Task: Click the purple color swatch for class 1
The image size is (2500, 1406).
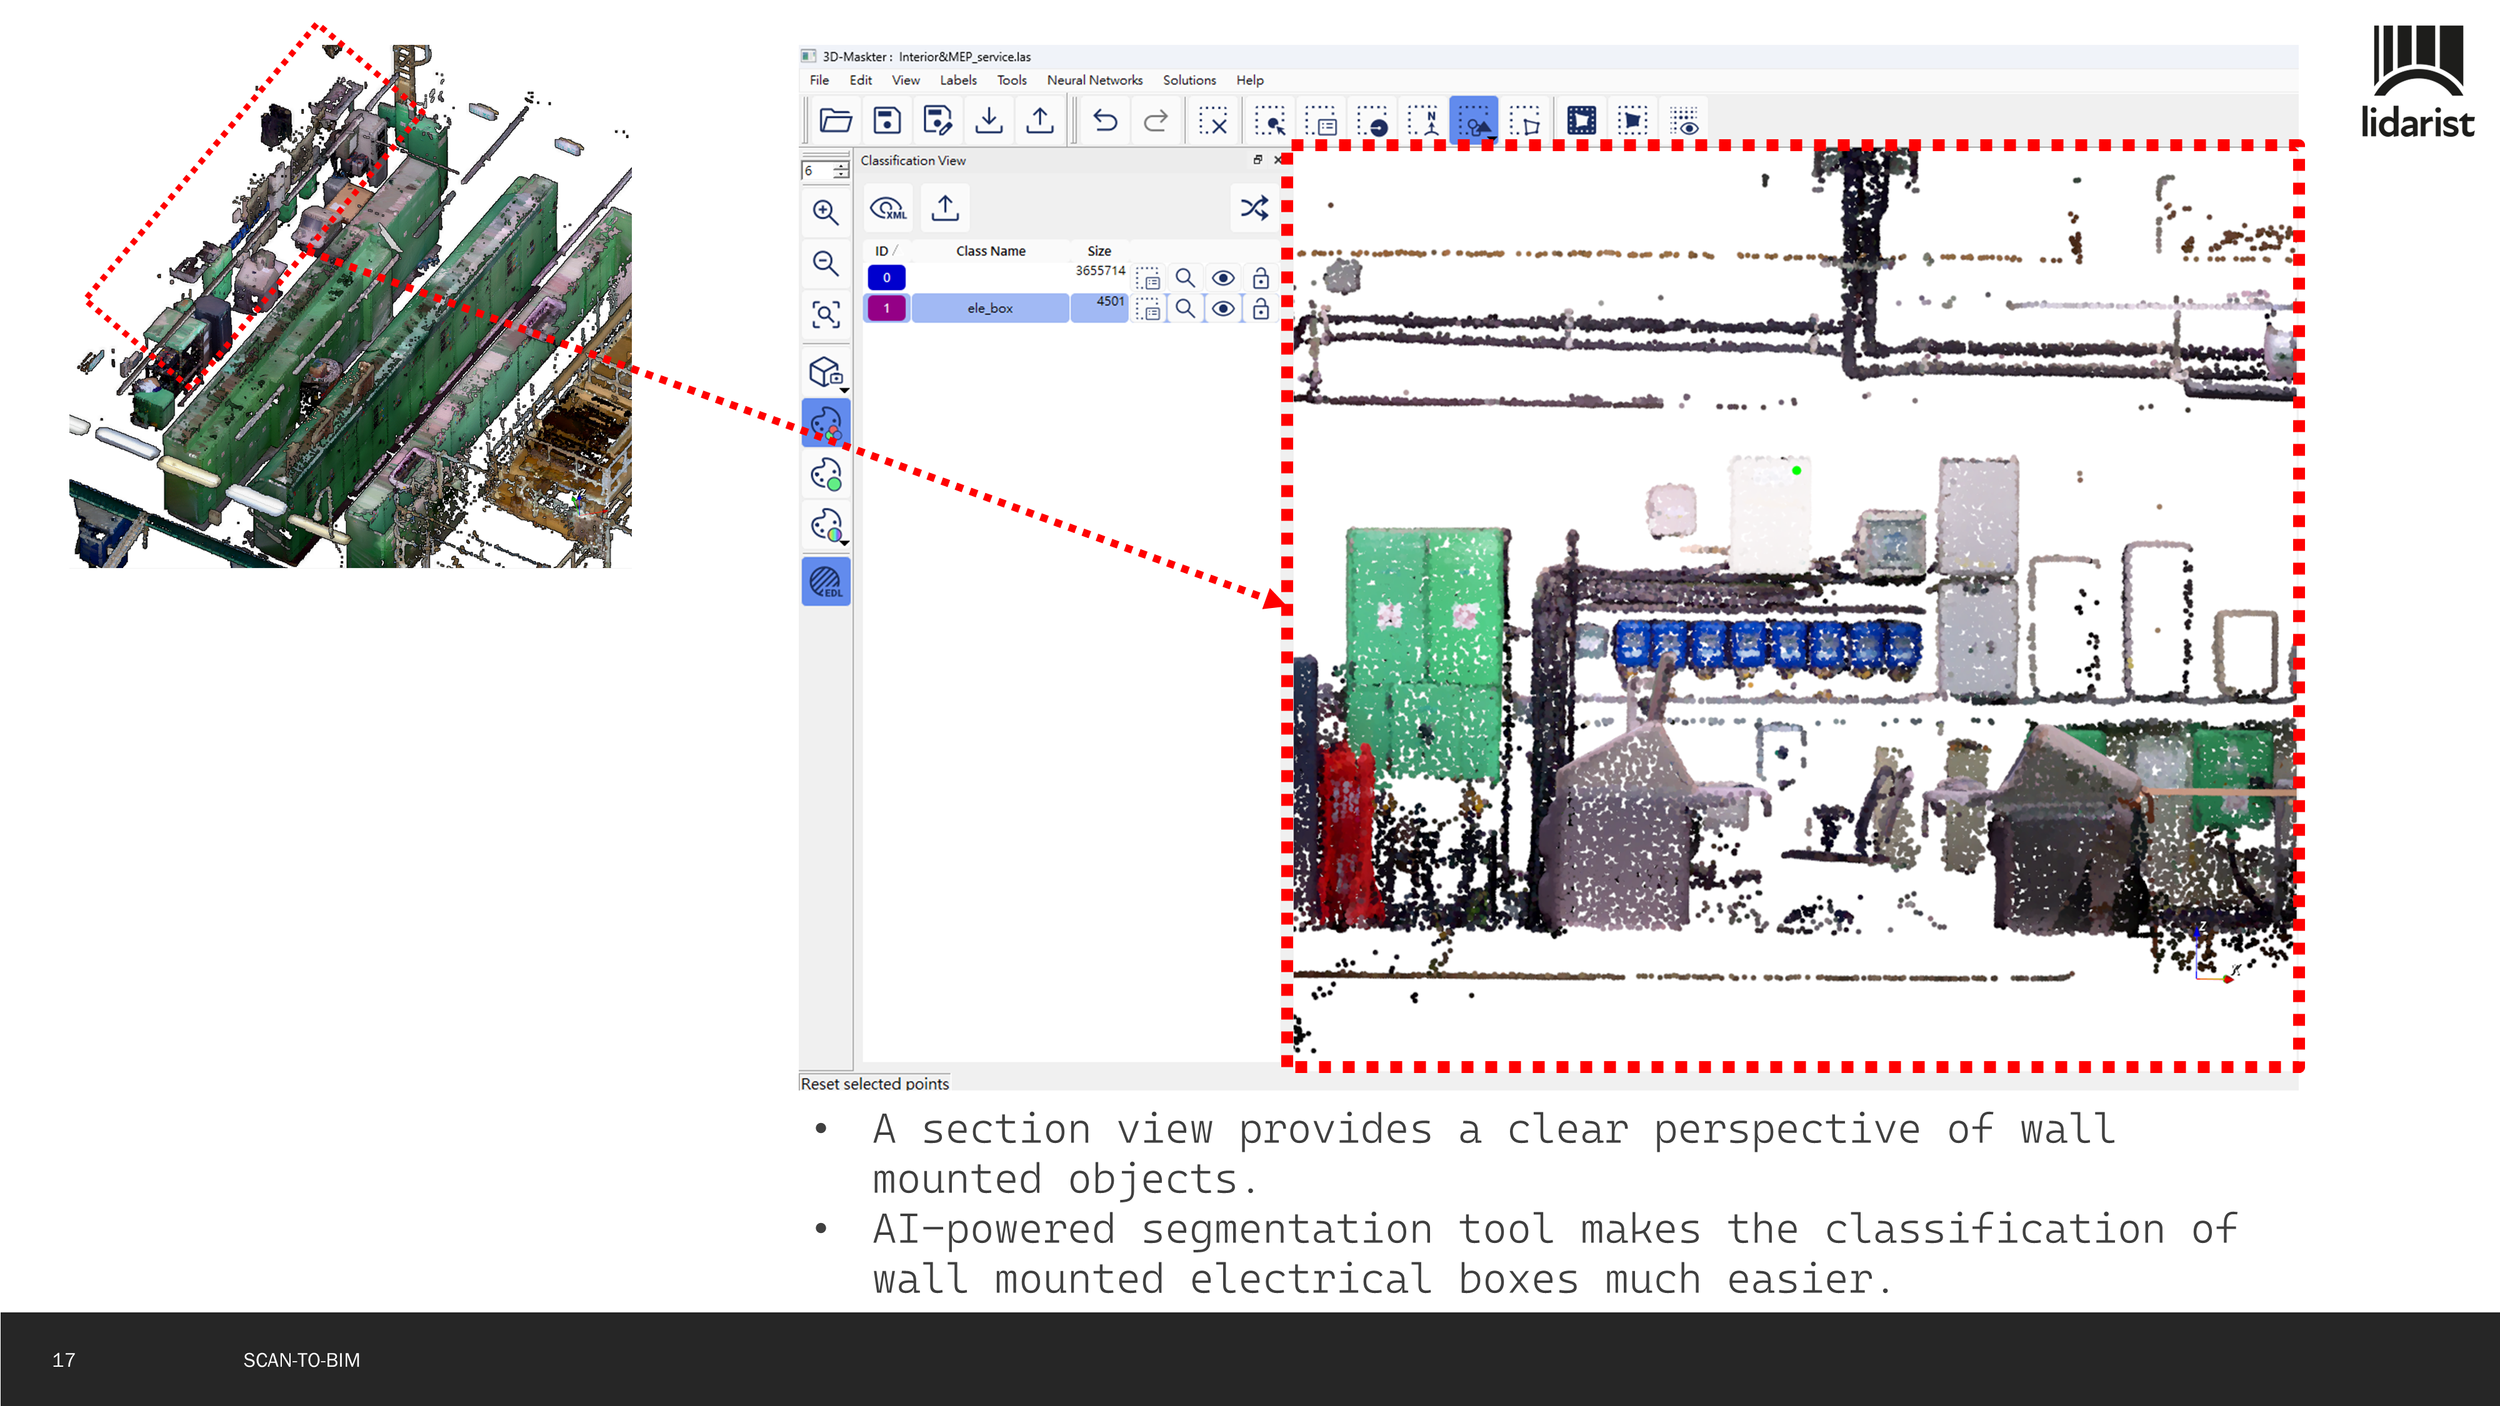Action: (886, 308)
